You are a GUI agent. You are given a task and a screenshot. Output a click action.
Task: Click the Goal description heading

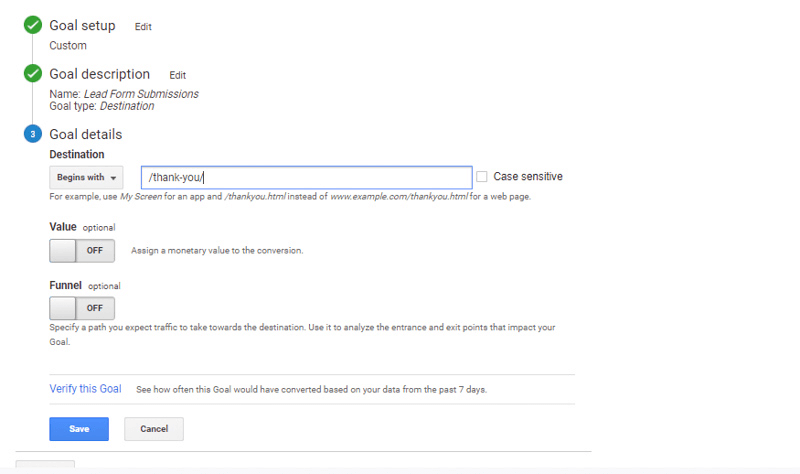coord(99,75)
